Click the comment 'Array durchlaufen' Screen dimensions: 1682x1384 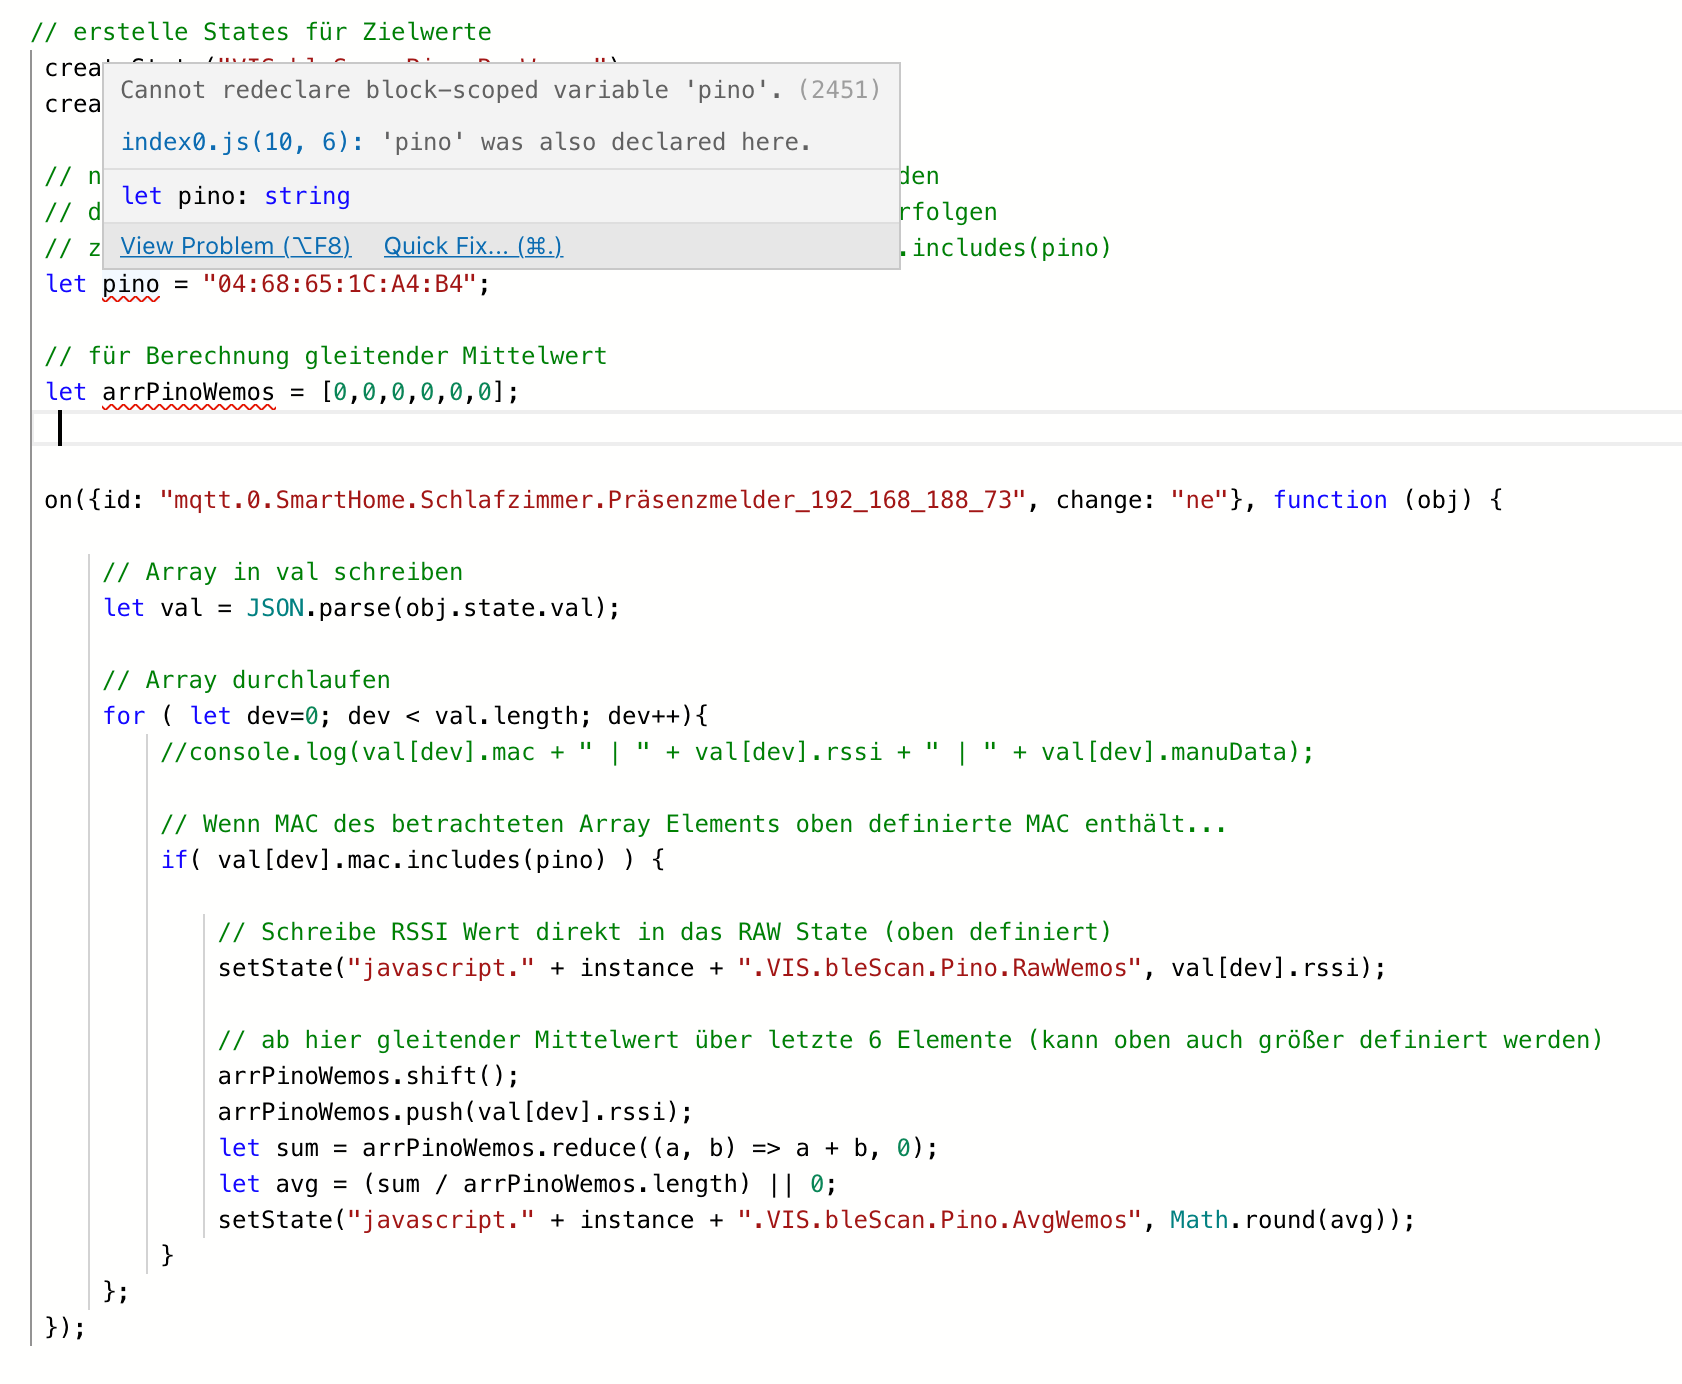click(x=247, y=680)
